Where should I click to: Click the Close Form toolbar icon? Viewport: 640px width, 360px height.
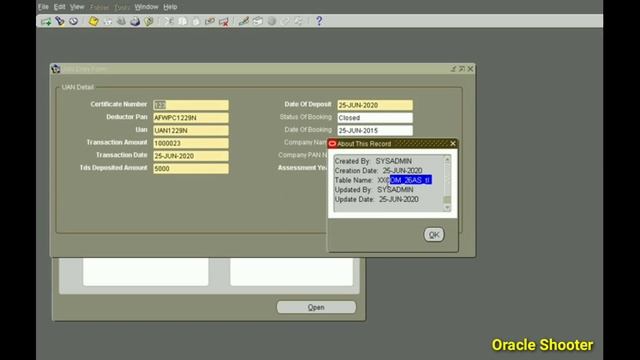pos(149,21)
